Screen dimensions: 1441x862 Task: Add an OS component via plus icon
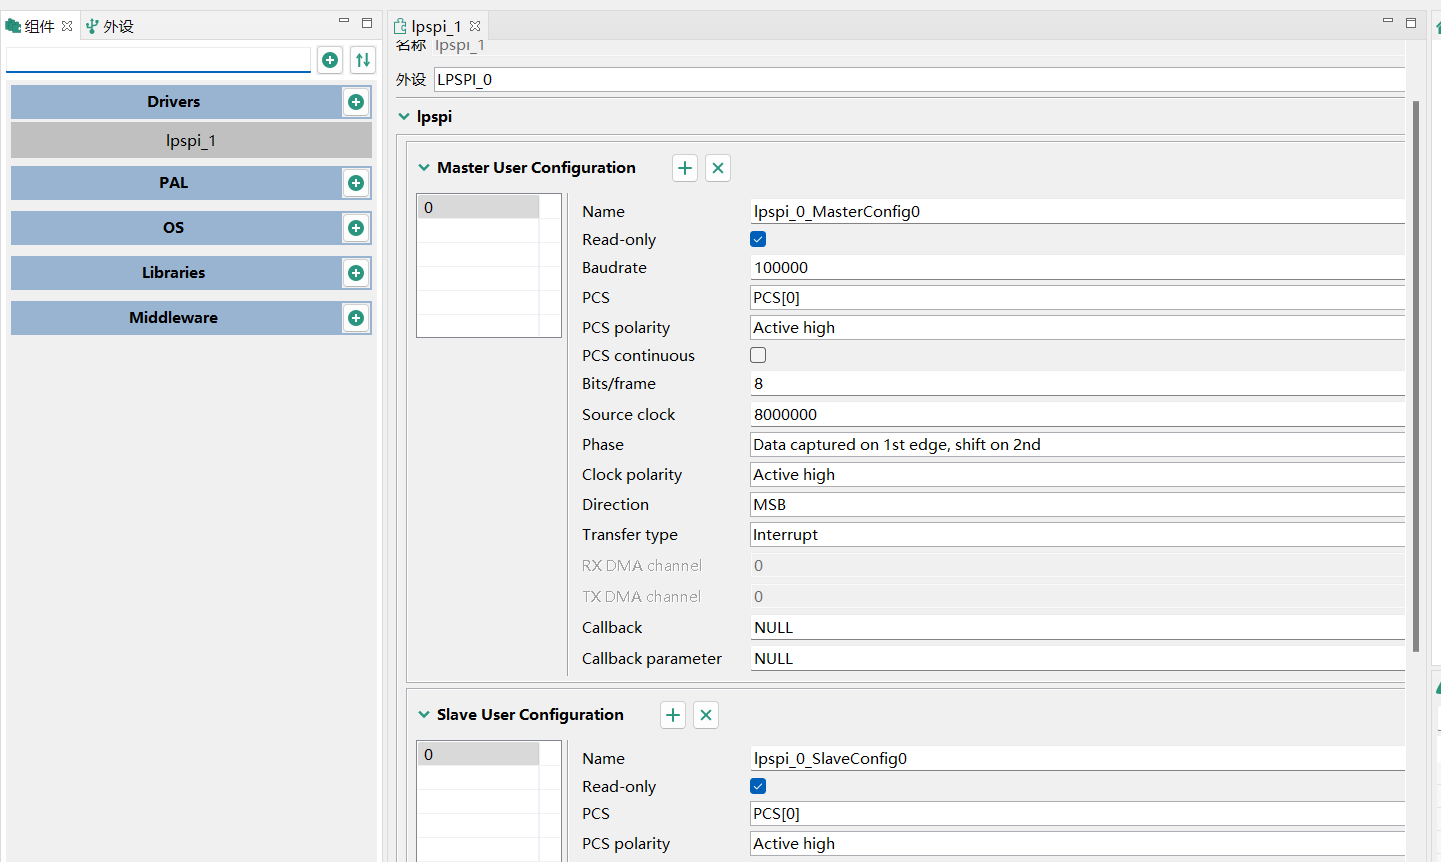[356, 228]
